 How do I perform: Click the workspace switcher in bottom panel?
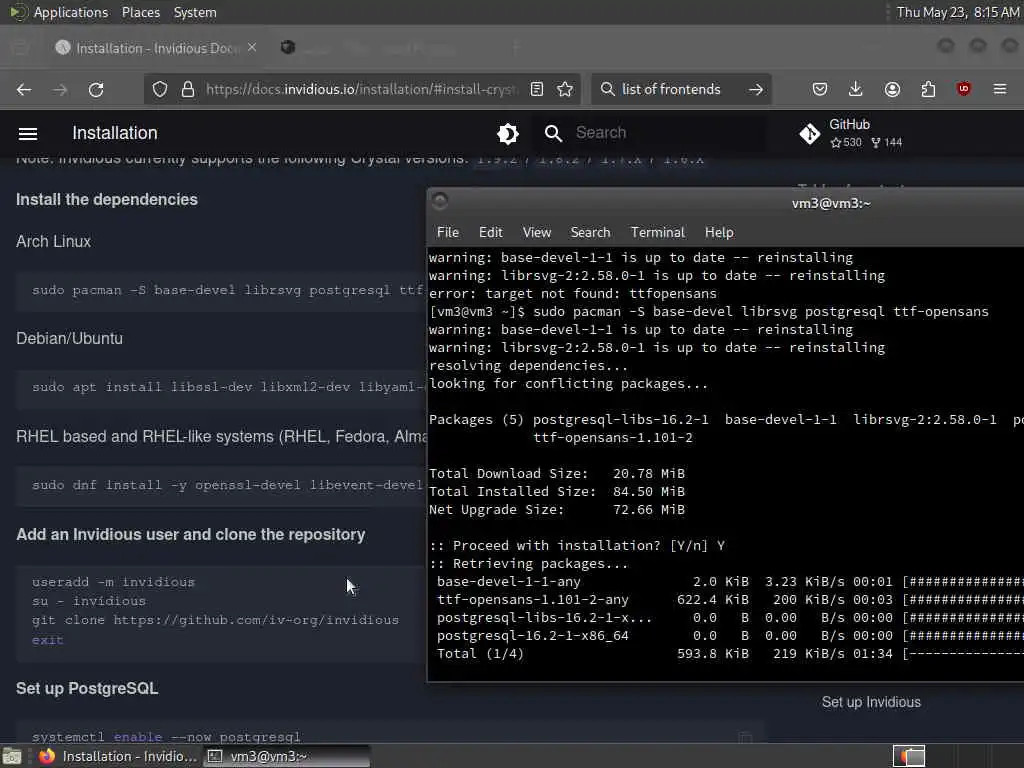pyautogui.click(x=909, y=756)
